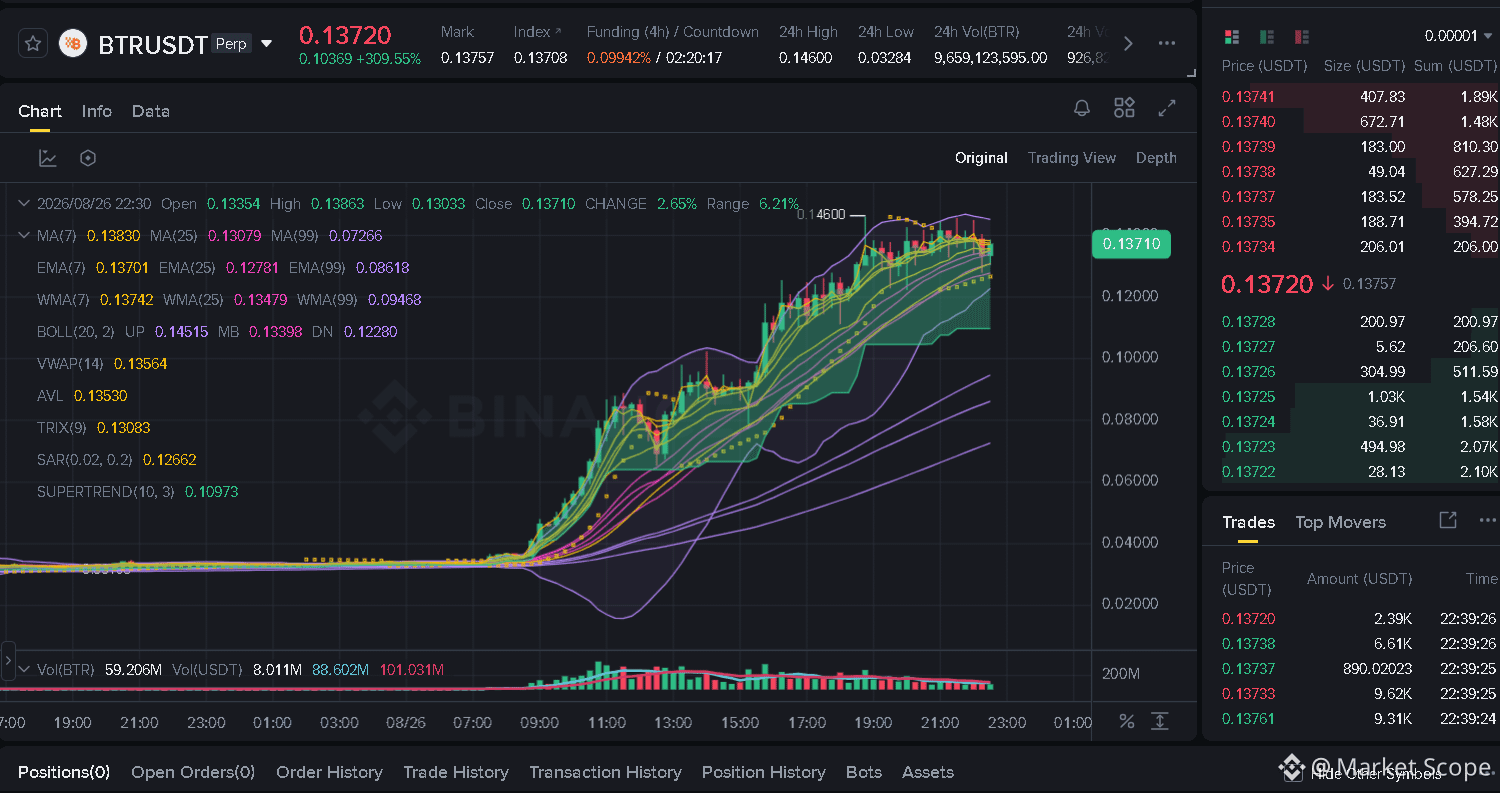Toggle auto-fit price scale icon
Image resolution: width=1500 pixels, height=793 pixels.
[x=1159, y=721]
